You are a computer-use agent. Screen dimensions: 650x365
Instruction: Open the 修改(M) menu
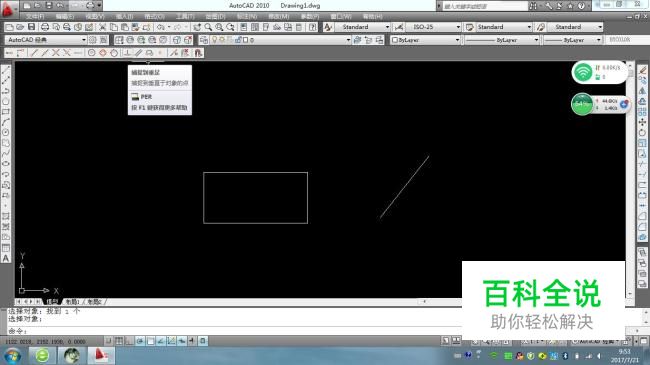click(x=279, y=16)
